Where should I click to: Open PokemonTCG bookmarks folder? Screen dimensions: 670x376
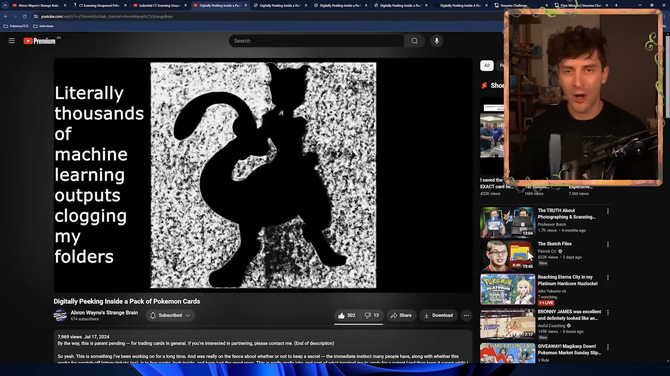coord(16,26)
